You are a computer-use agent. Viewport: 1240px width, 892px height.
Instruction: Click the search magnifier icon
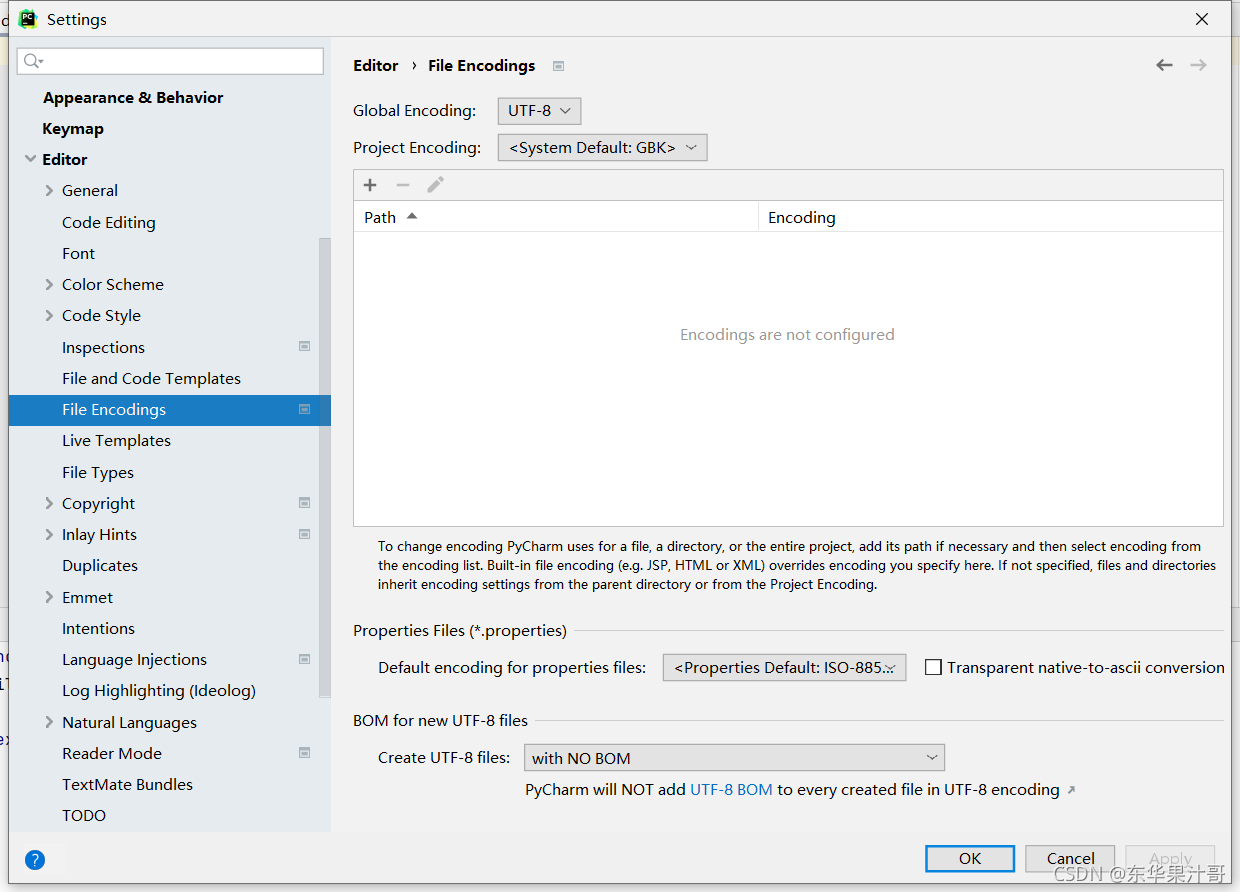(x=33, y=61)
